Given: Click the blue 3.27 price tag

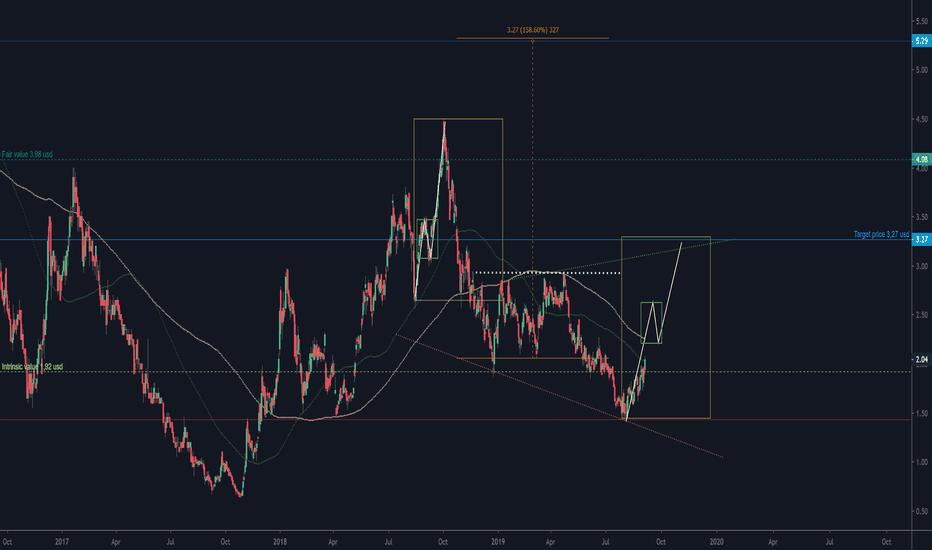Looking at the screenshot, I should (921, 240).
